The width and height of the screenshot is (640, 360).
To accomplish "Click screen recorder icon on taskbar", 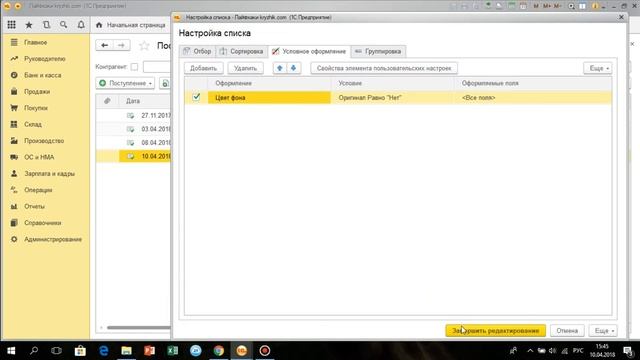I will pyautogui.click(x=265, y=351).
